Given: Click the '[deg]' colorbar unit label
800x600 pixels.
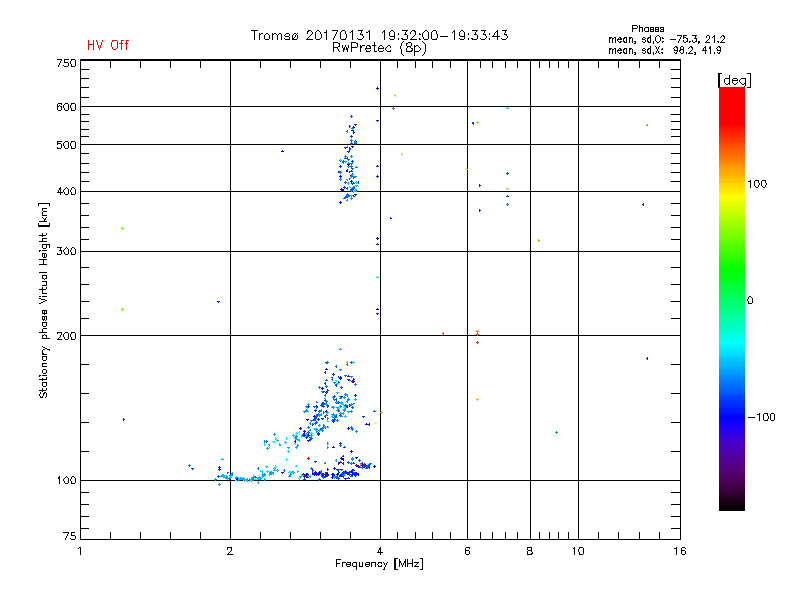Looking at the screenshot, I should pyautogui.click(x=734, y=80).
